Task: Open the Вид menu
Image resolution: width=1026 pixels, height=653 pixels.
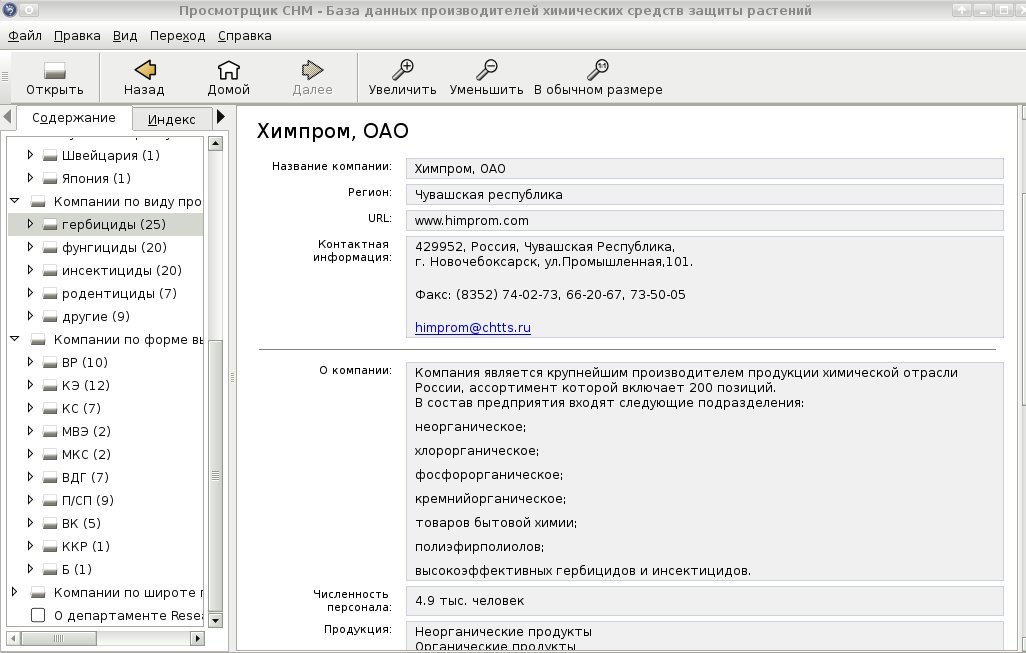Action: [x=125, y=36]
